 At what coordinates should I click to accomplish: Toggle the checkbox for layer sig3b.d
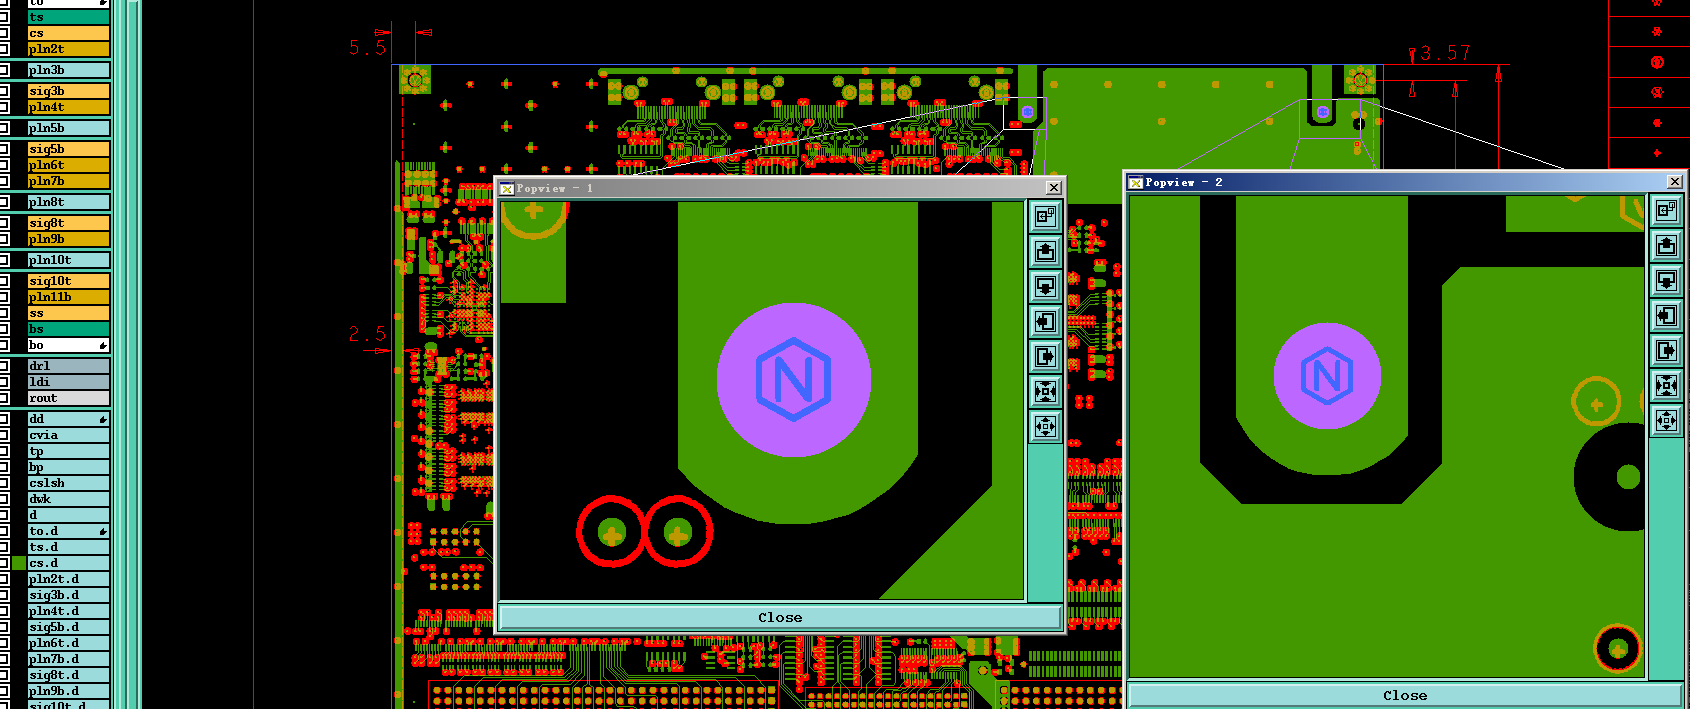pos(4,595)
